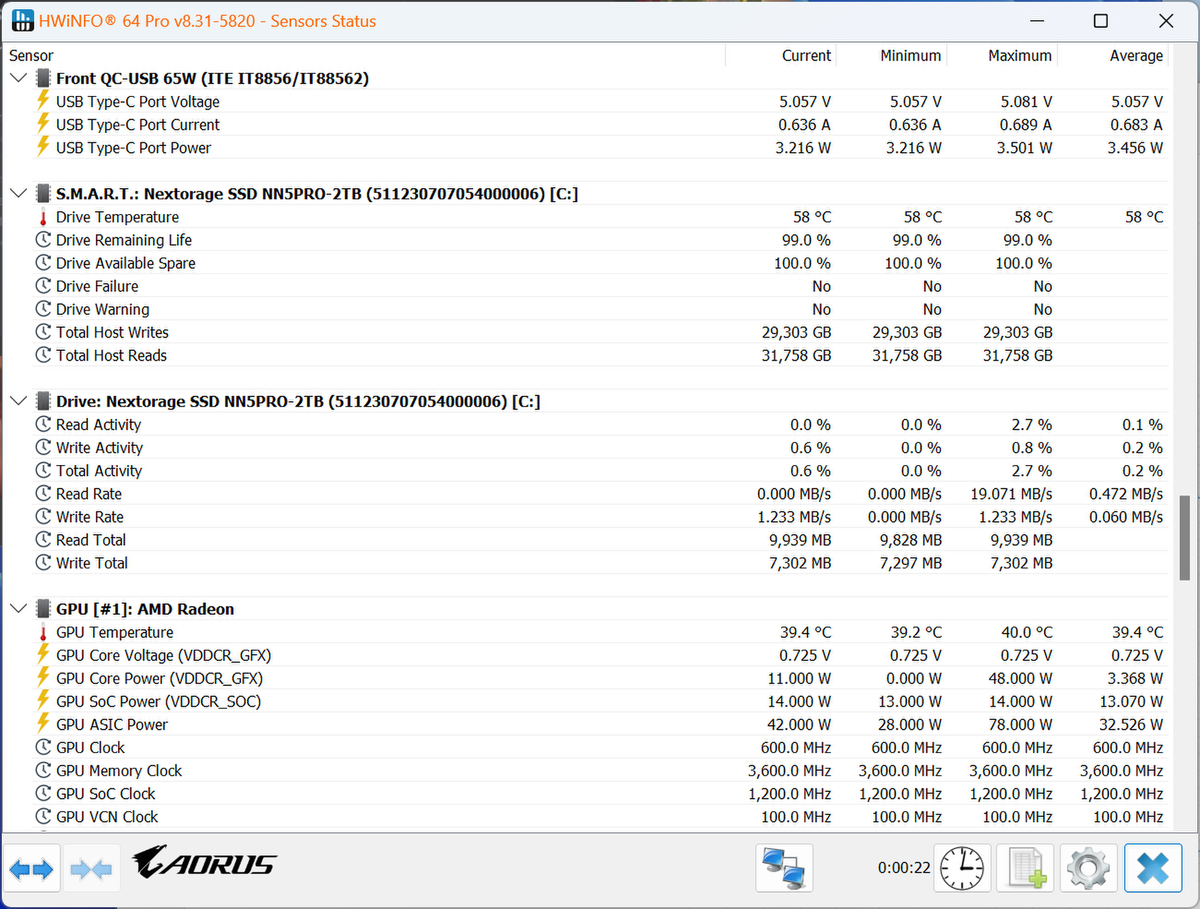The height and width of the screenshot is (909, 1200).
Task: Click the Drive Available Spare clock icon
Action: click(43, 263)
